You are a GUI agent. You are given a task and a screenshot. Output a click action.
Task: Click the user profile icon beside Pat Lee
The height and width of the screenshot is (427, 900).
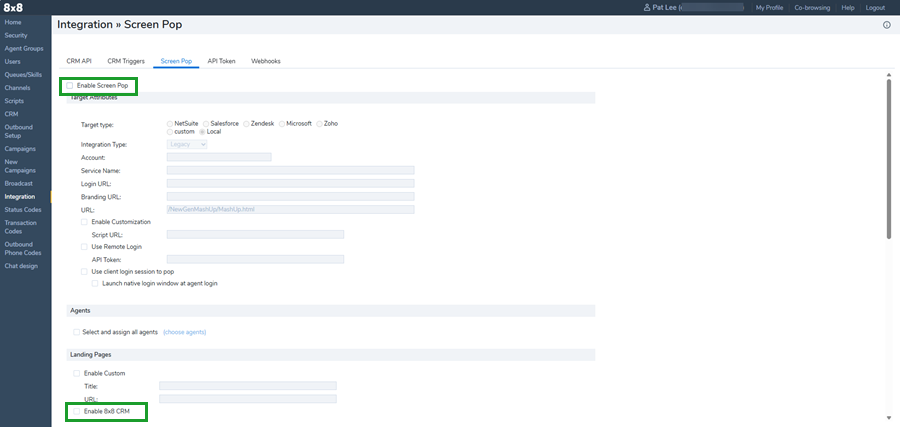[647, 7]
